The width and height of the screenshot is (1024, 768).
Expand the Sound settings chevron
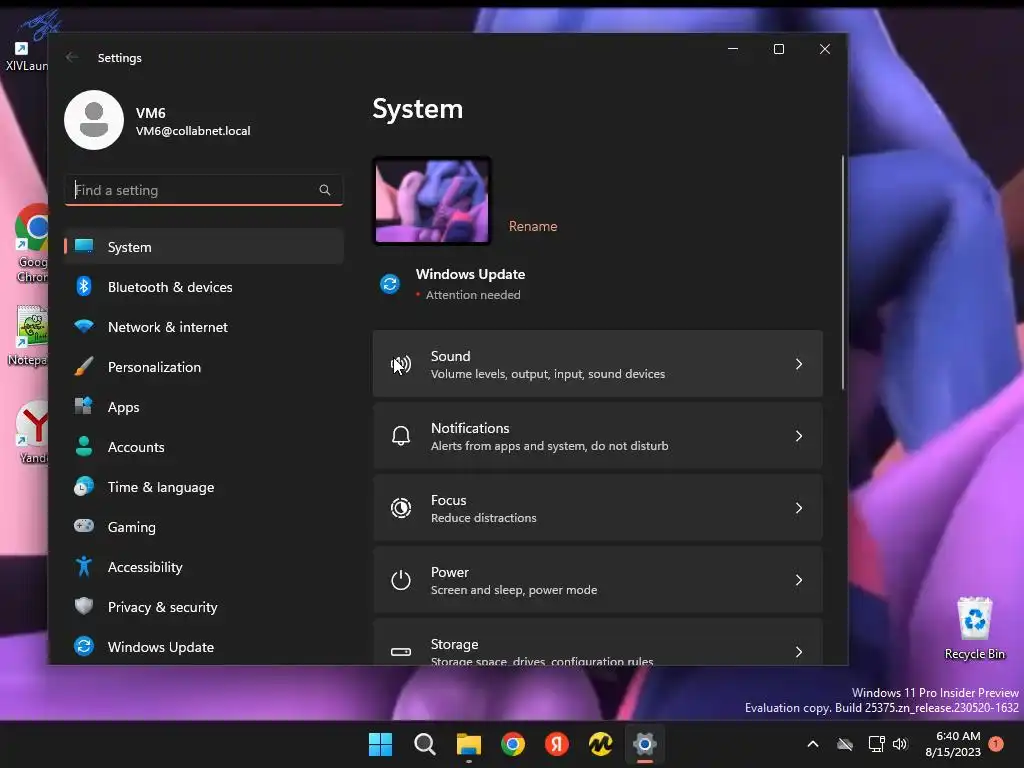coord(799,364)
